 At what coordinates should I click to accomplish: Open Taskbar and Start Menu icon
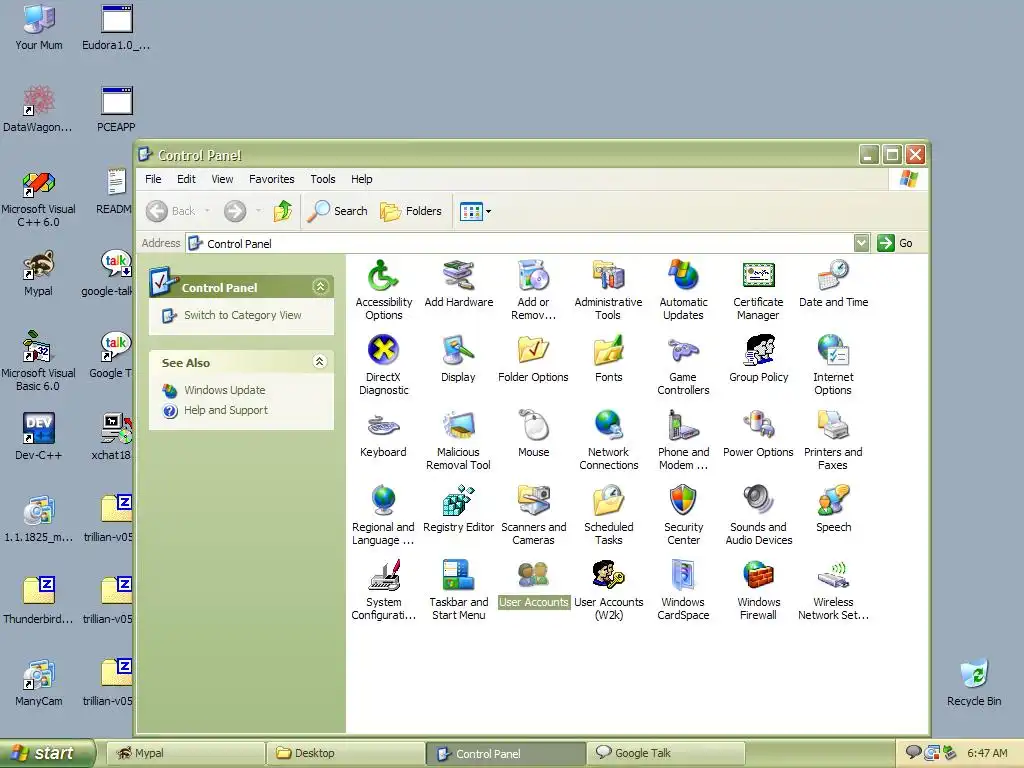[458, 590]
